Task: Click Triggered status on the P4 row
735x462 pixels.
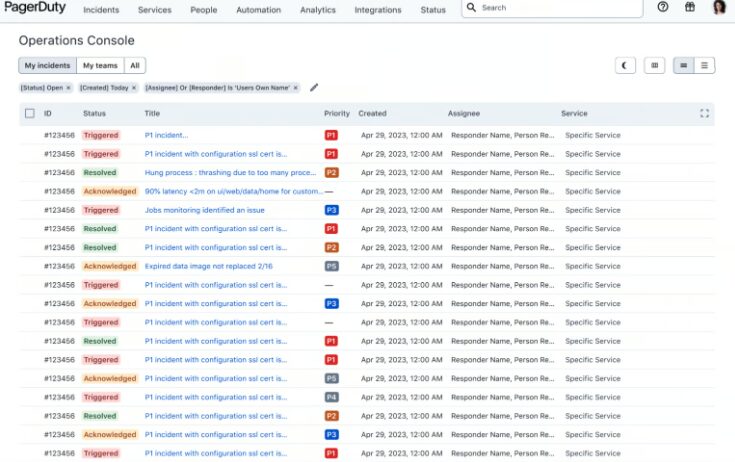Action: pos(101,397)
